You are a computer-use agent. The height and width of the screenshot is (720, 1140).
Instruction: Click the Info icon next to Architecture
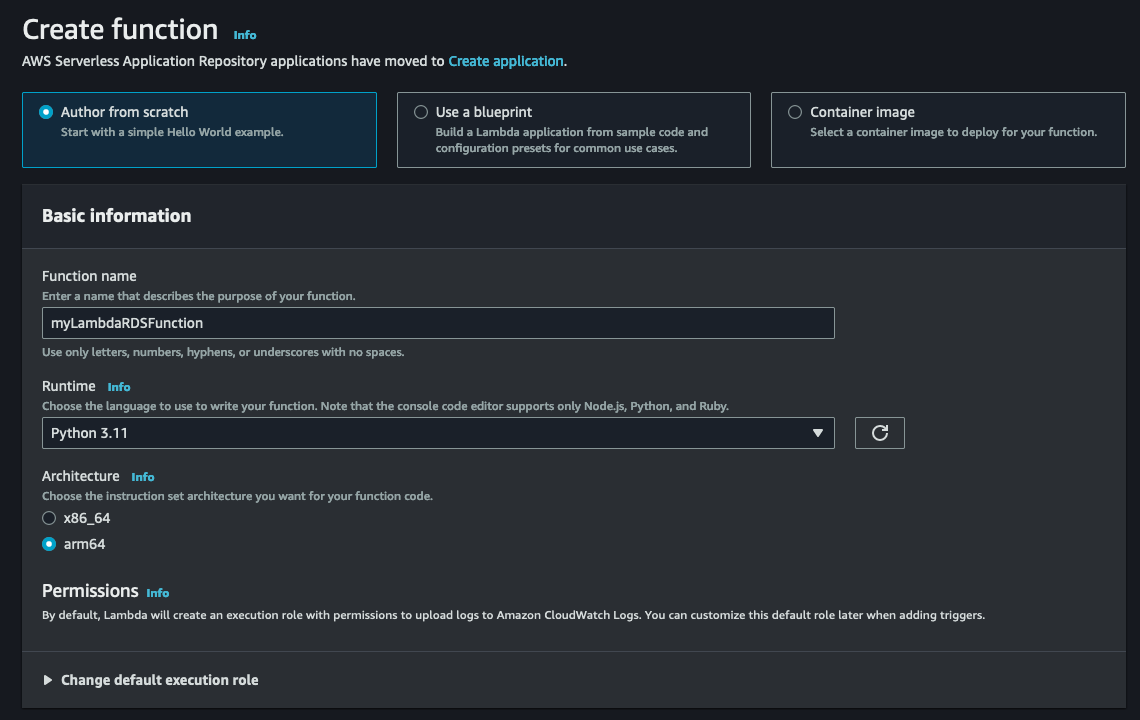coord(143,477)
